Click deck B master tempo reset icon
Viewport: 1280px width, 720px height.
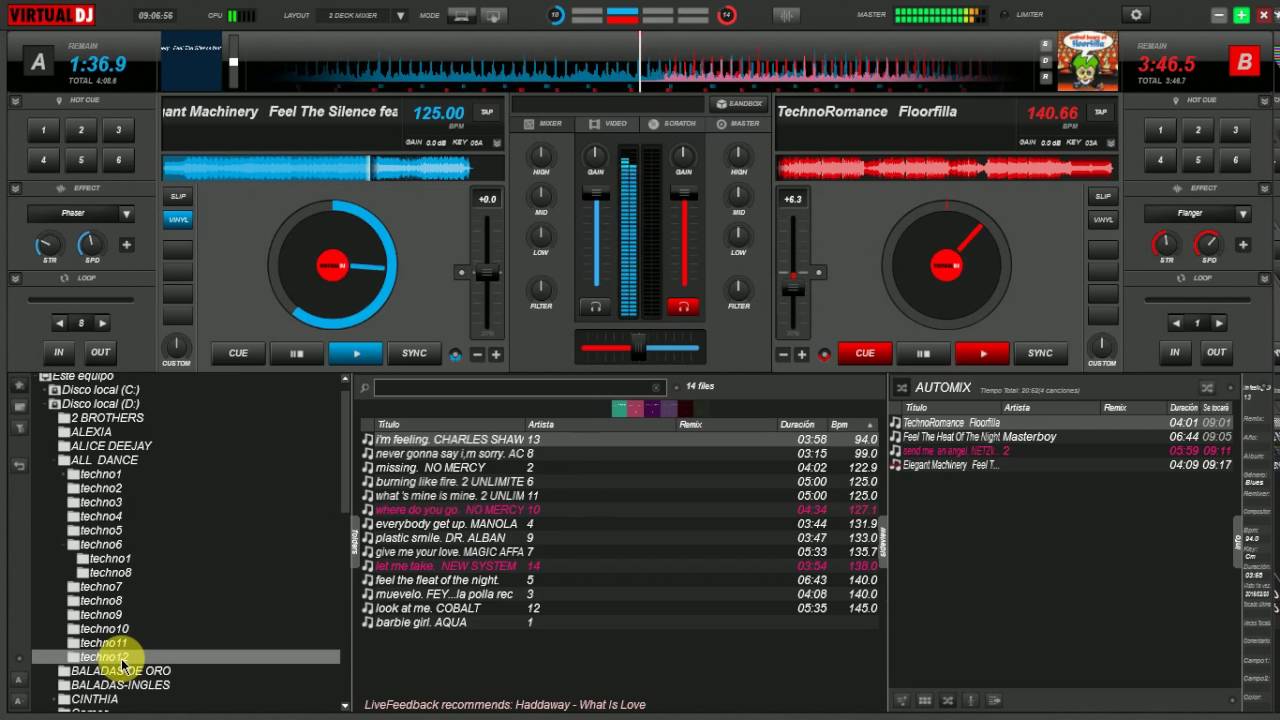pyautogui.click(x=825, y=354)
